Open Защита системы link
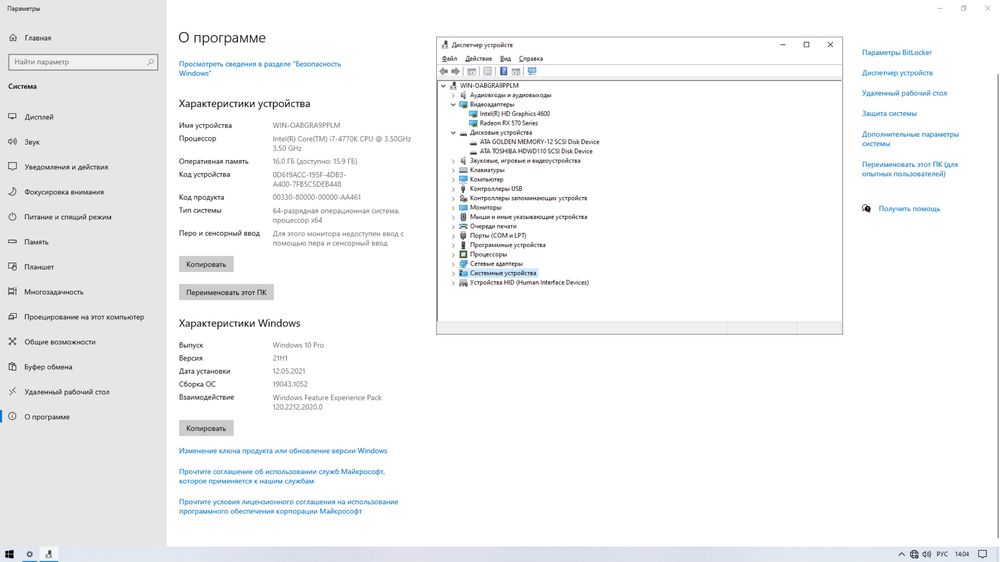Viewport: 1000px width, 562px height. pyautogui.click(x=889, y=114)
